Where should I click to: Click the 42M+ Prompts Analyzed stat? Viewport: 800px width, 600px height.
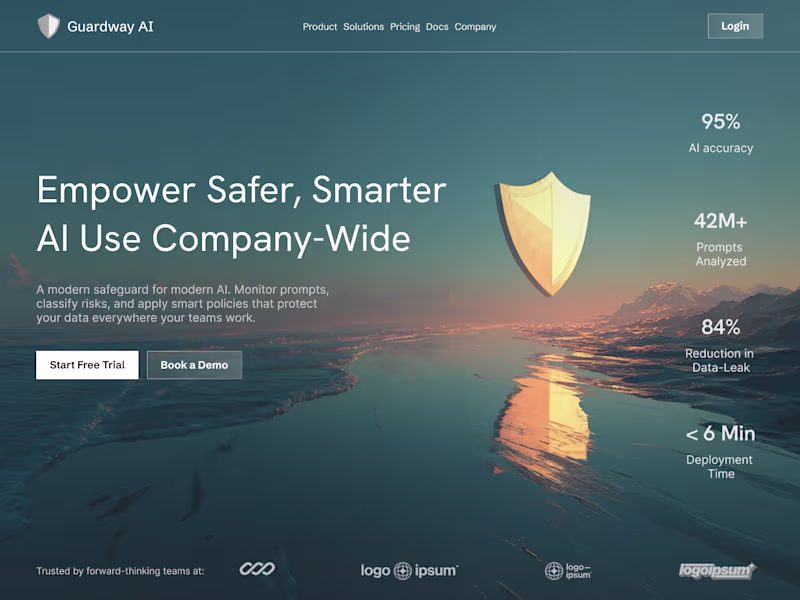(720, 239)
